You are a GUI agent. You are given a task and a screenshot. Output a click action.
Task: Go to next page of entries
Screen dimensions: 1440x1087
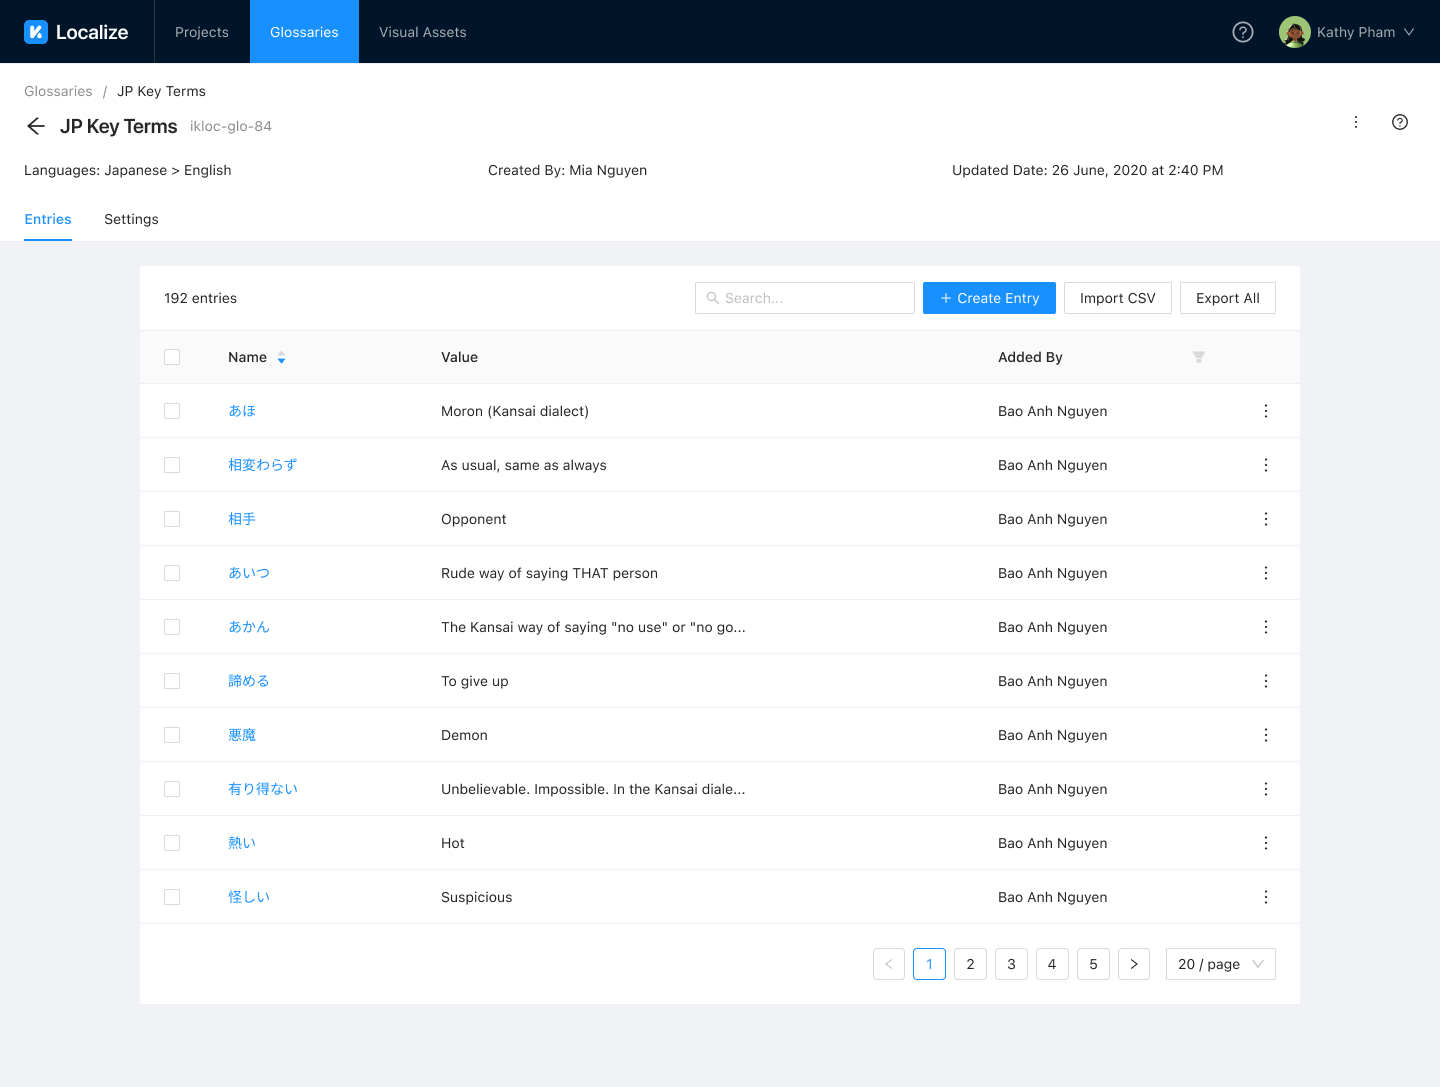click(1133, 964)
